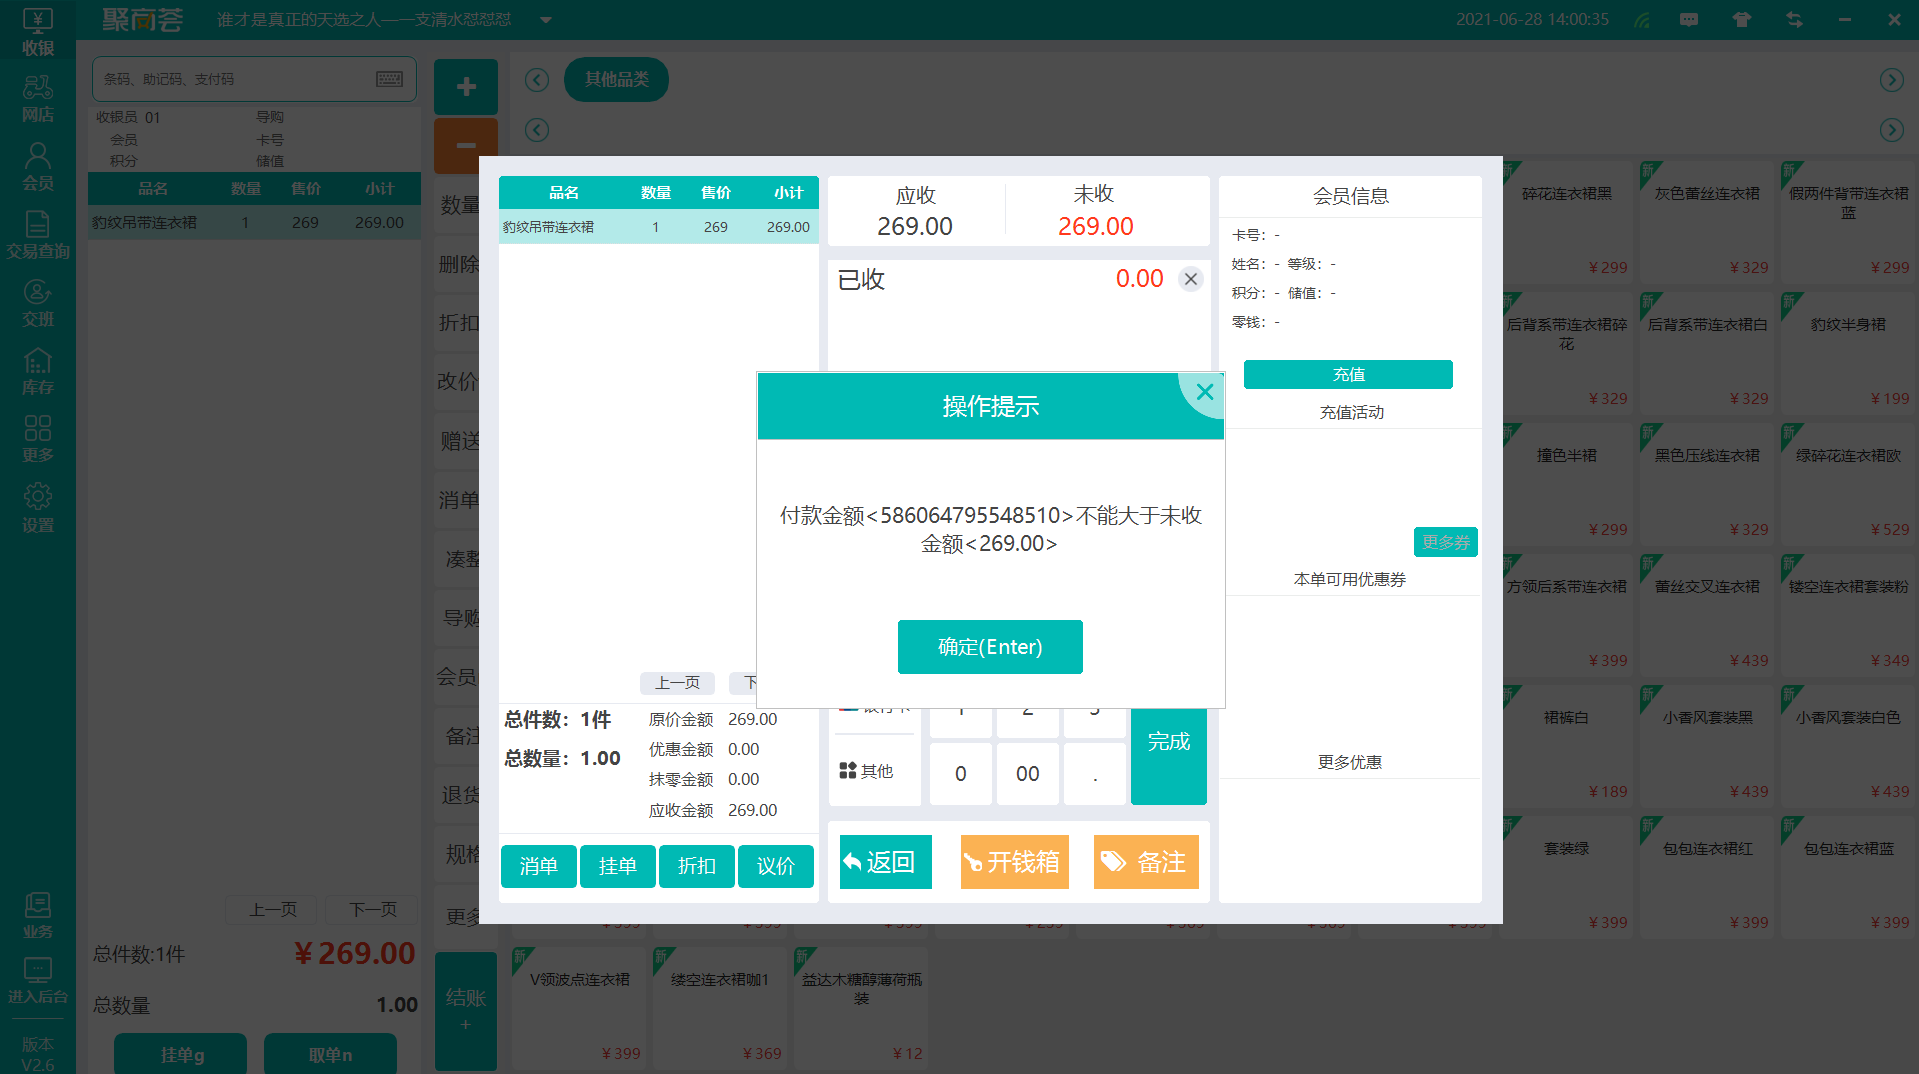Open the 更多 more sidebar icon
This screenshot has height=1074, width=1919.
coord(38,440)
